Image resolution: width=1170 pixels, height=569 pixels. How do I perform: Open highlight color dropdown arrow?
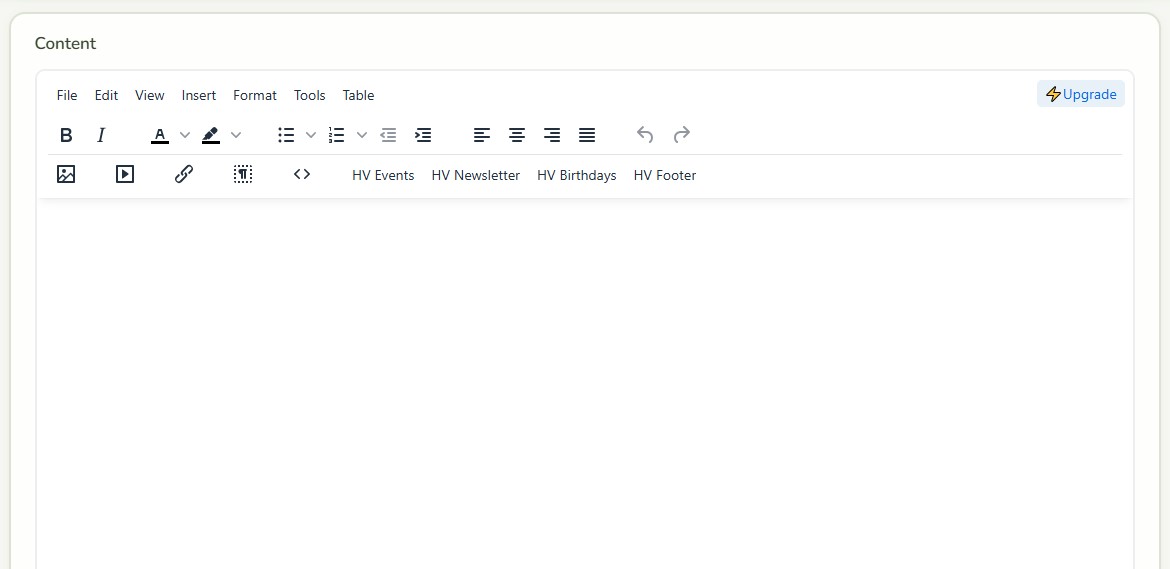click(x=236, y=135)
